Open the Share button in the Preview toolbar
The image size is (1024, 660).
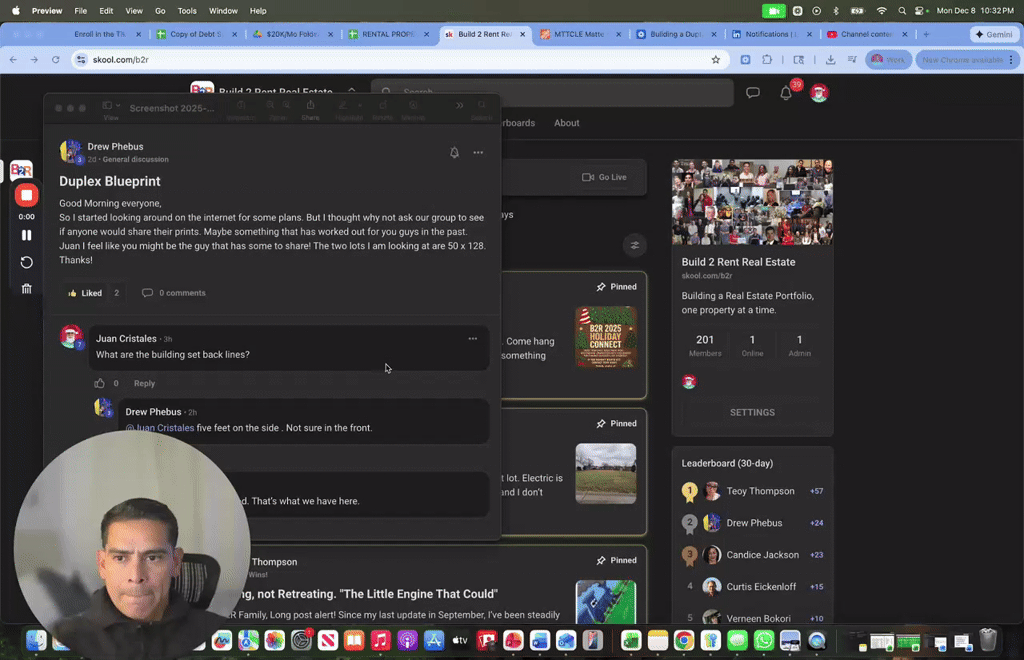click(x=310, y=110)
